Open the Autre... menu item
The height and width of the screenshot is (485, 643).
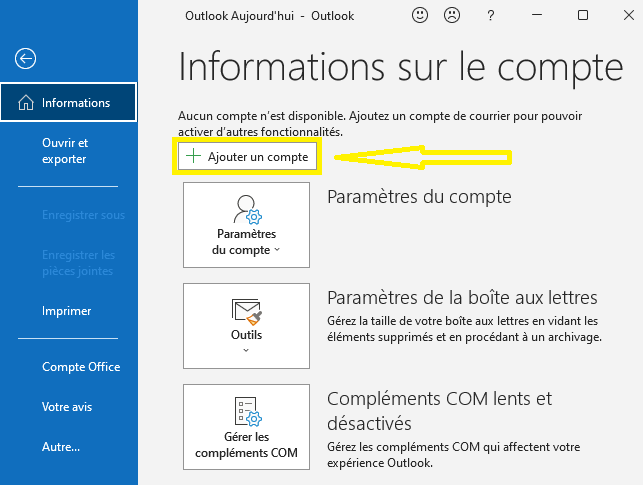(61, 446)
